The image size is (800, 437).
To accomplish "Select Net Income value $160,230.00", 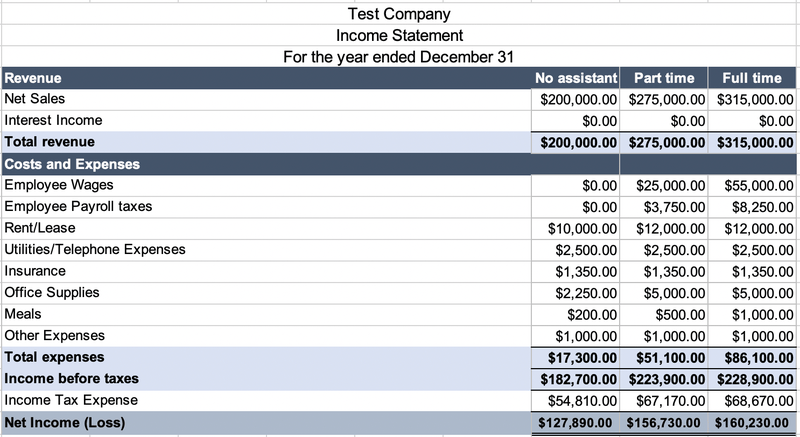I will 752,423.
